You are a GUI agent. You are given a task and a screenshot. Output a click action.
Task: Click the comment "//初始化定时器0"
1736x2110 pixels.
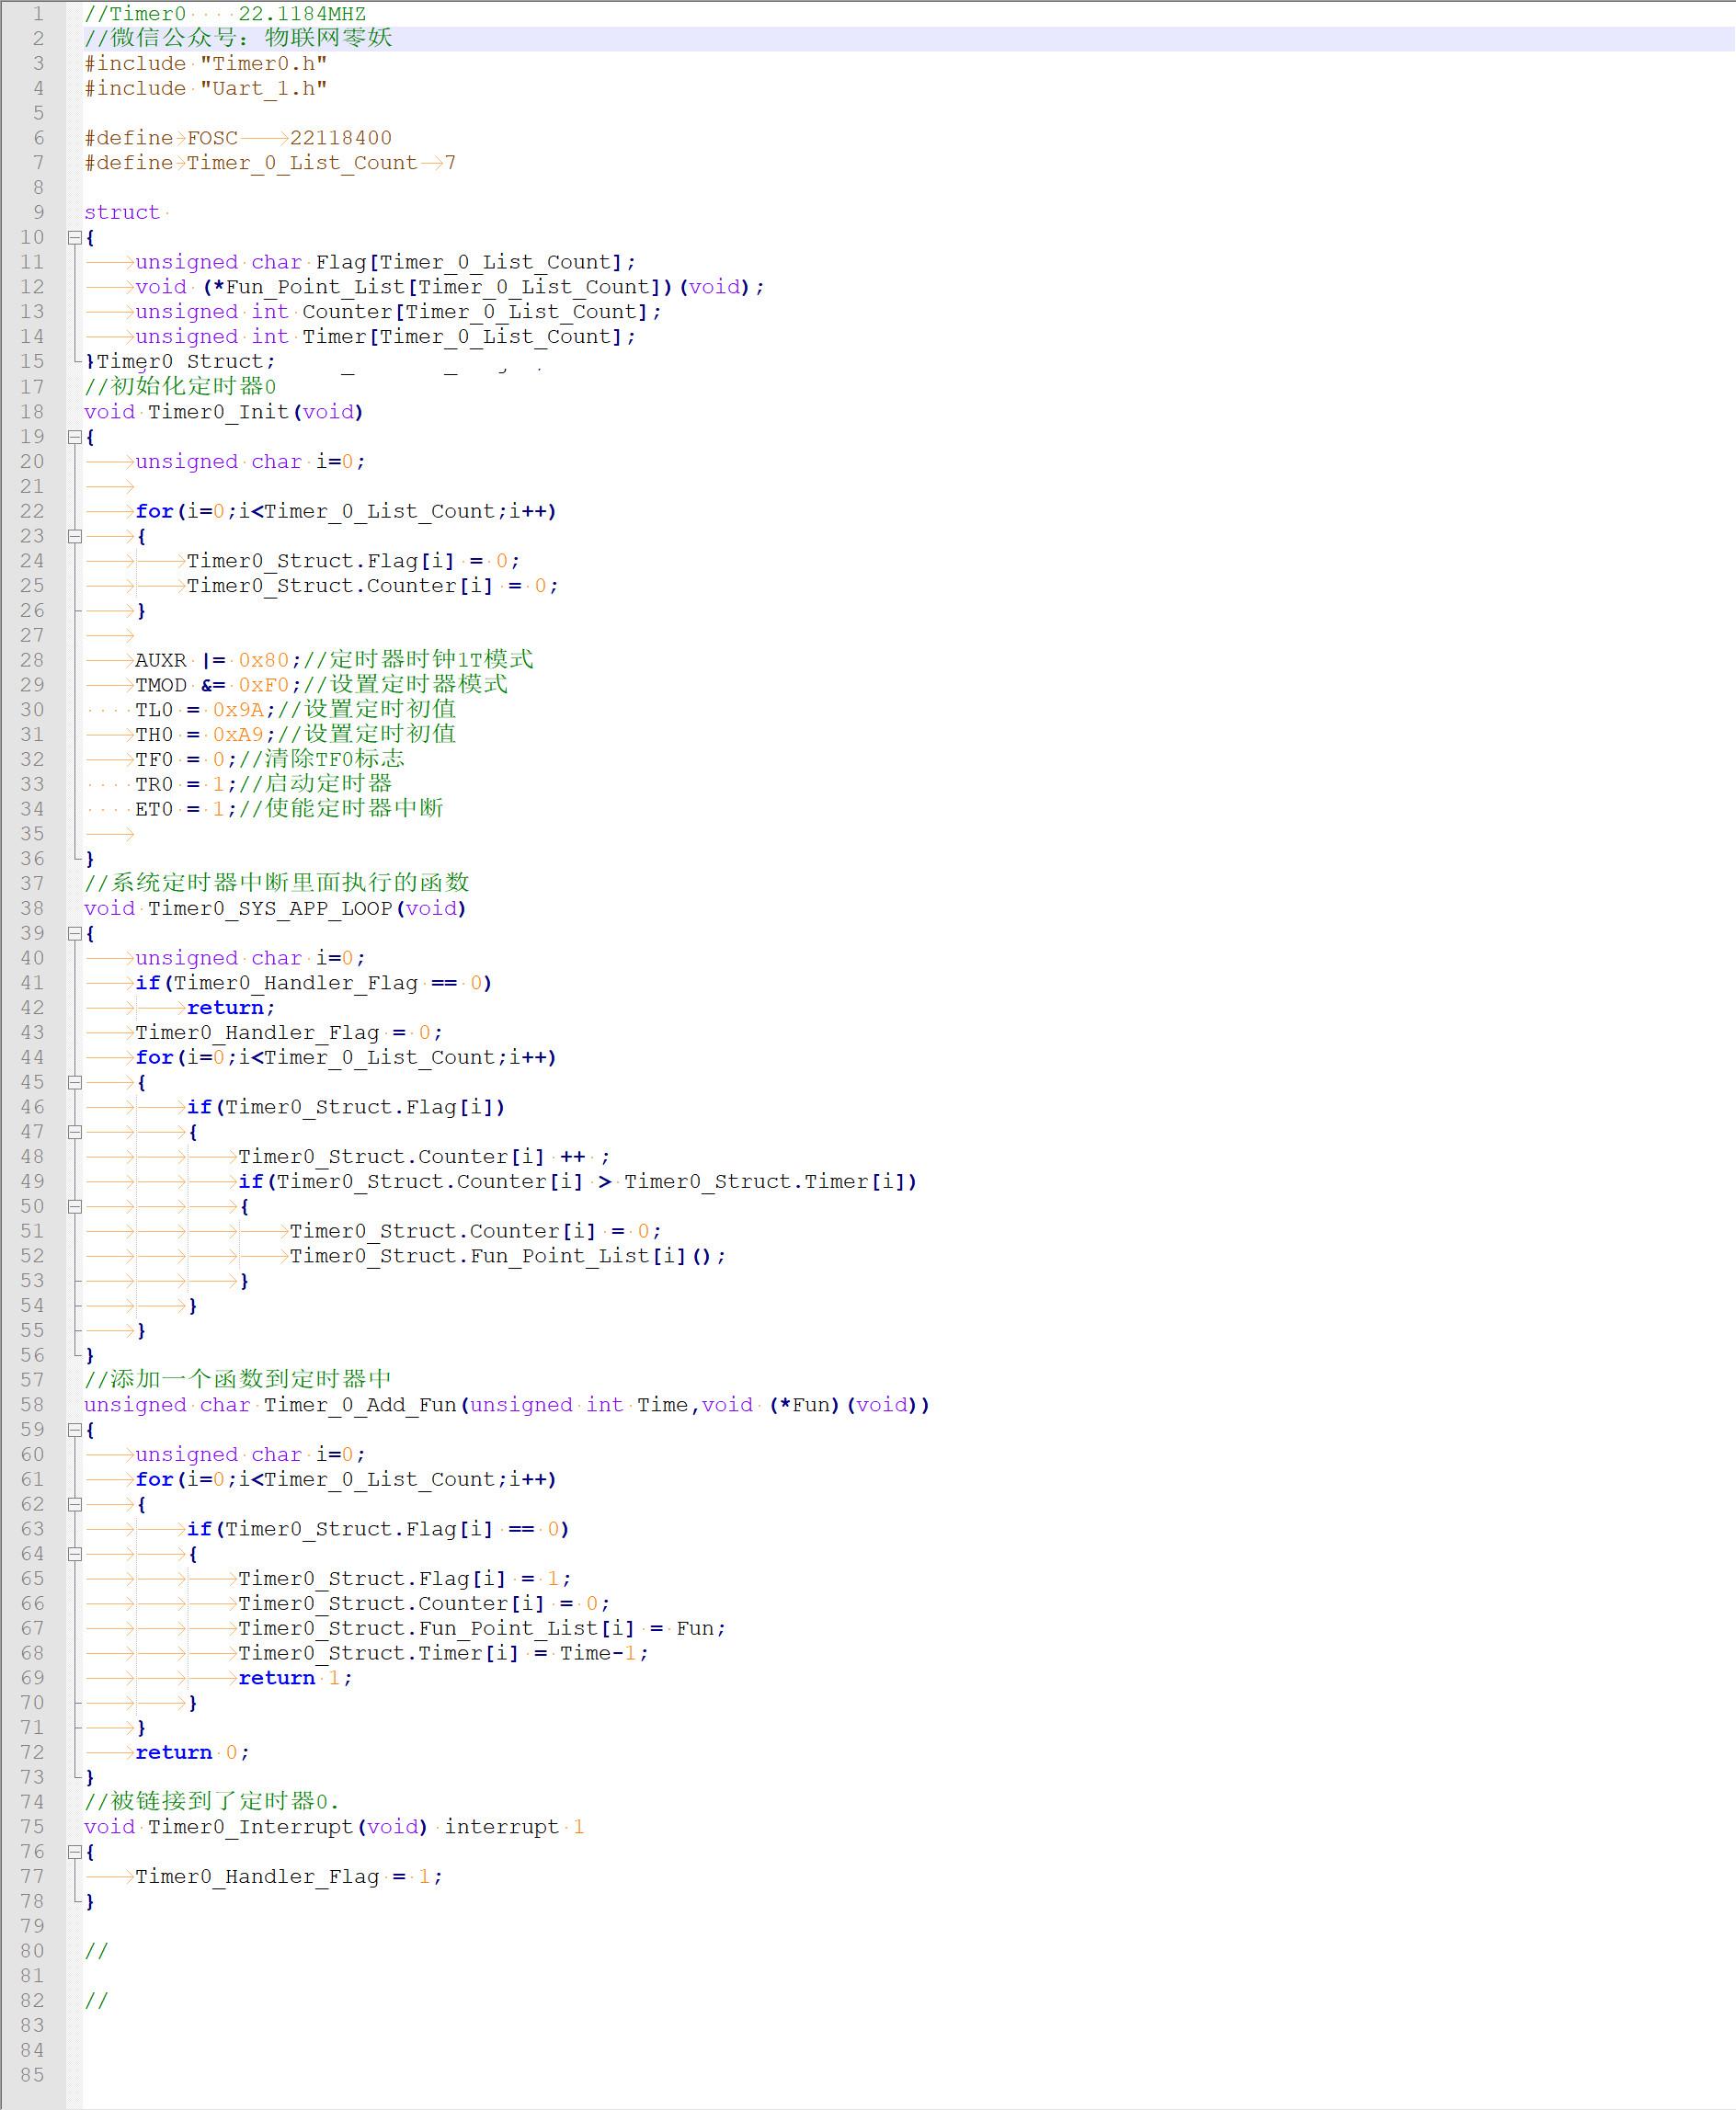(180, 386)
